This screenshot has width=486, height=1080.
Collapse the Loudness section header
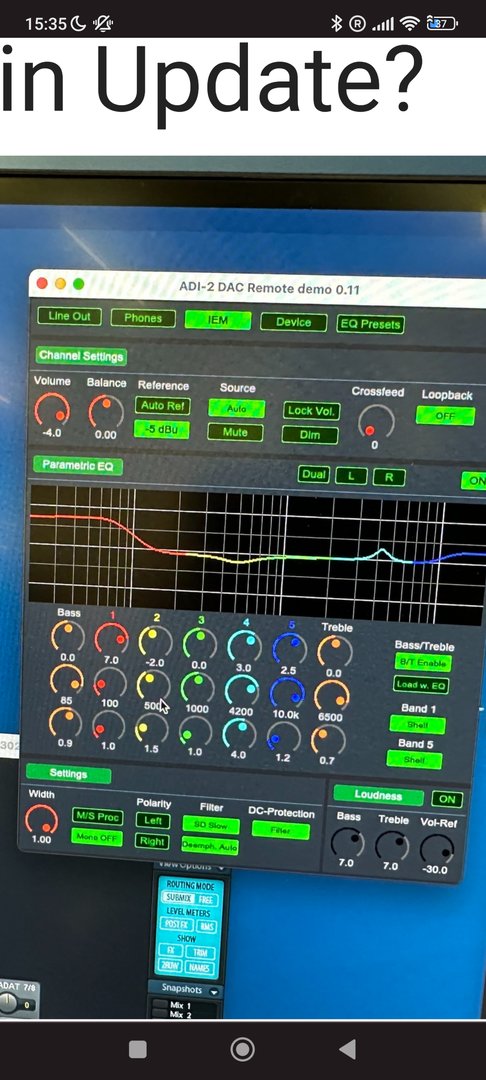coord(378,796)
